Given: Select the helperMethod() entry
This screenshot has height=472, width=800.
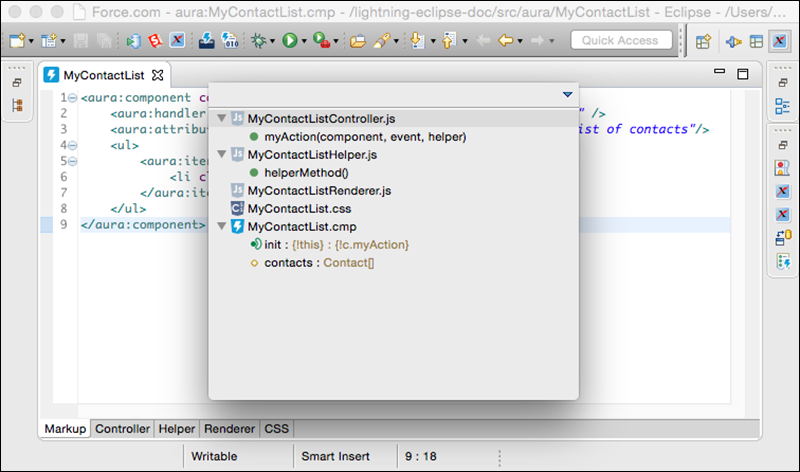Looking at the screenshot, I should pos(306,173).
